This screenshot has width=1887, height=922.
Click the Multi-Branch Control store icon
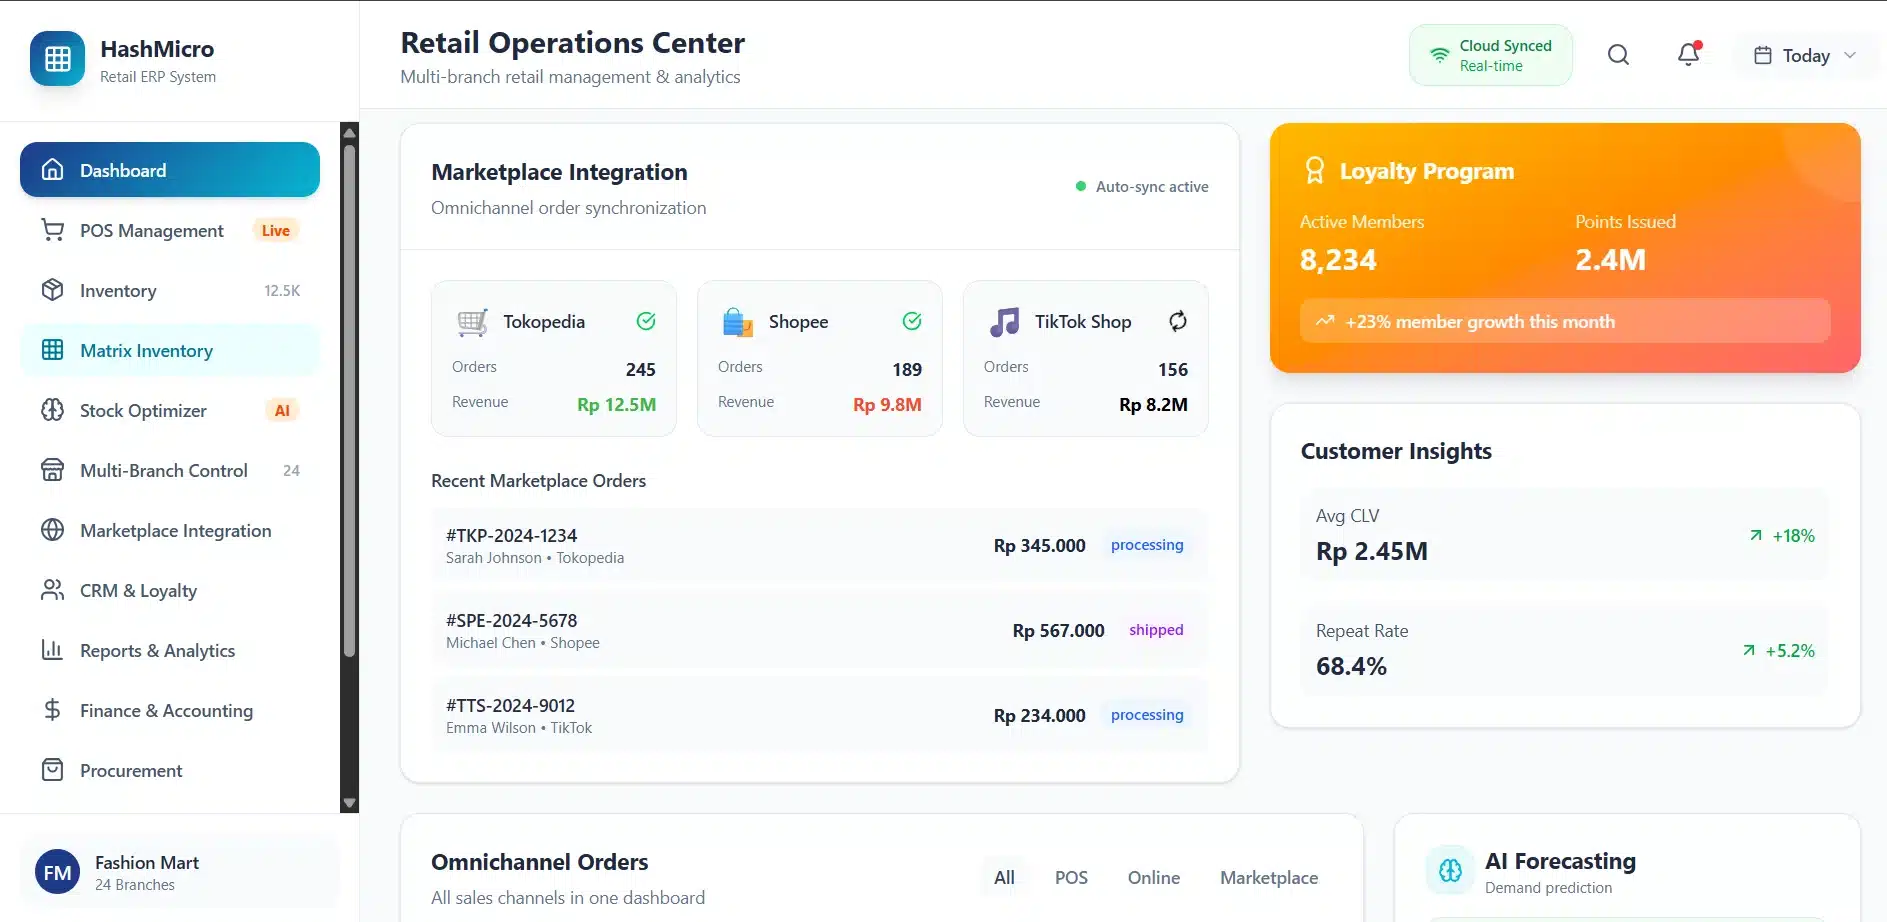[53, 470]
